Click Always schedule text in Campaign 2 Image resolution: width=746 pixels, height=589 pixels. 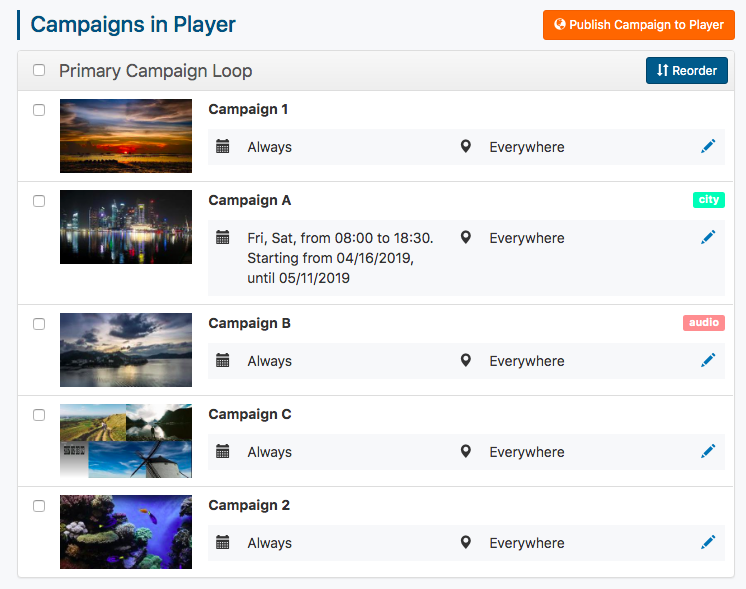[269, 543]
